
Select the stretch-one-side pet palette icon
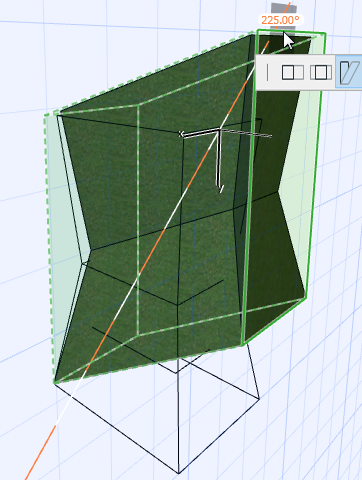click(292, 72)
